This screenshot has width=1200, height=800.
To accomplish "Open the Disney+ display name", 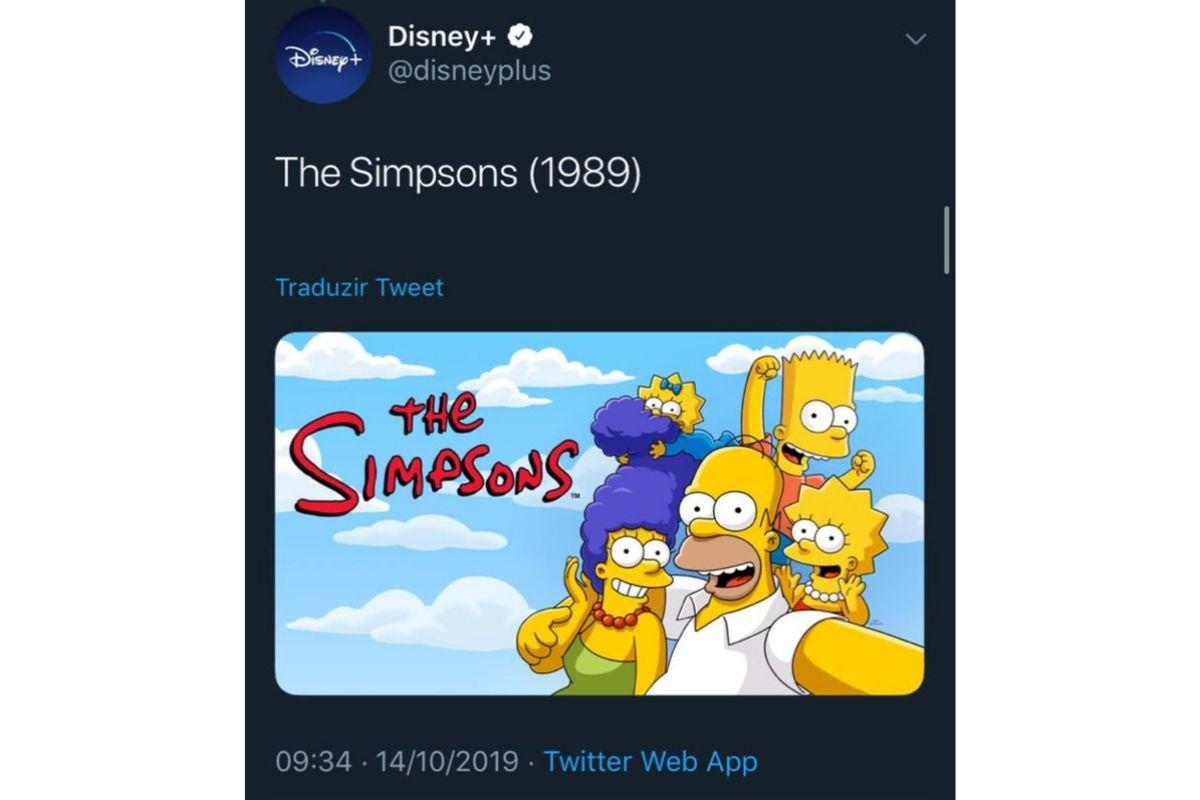I will point(445,37).
